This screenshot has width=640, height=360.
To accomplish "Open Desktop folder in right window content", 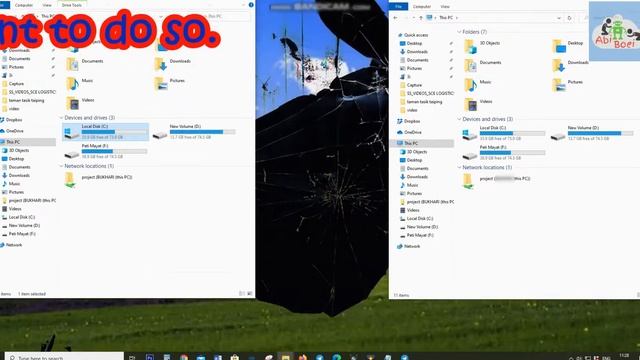I will click(568, 46).
